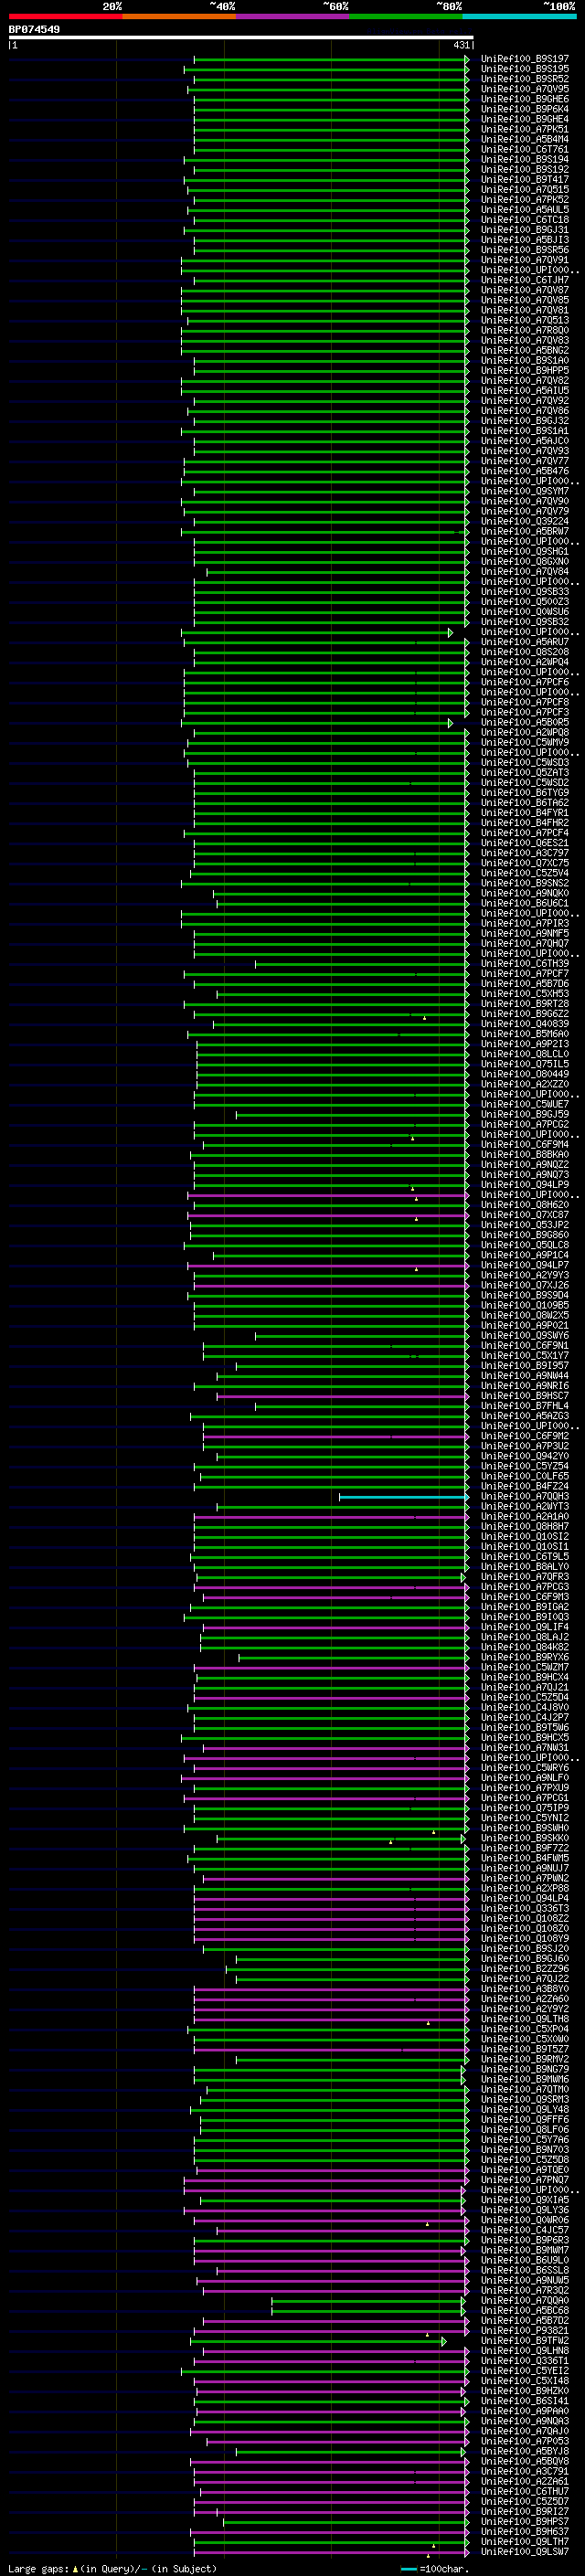Click the red ~20% identity legend bar

pos(65,16)
